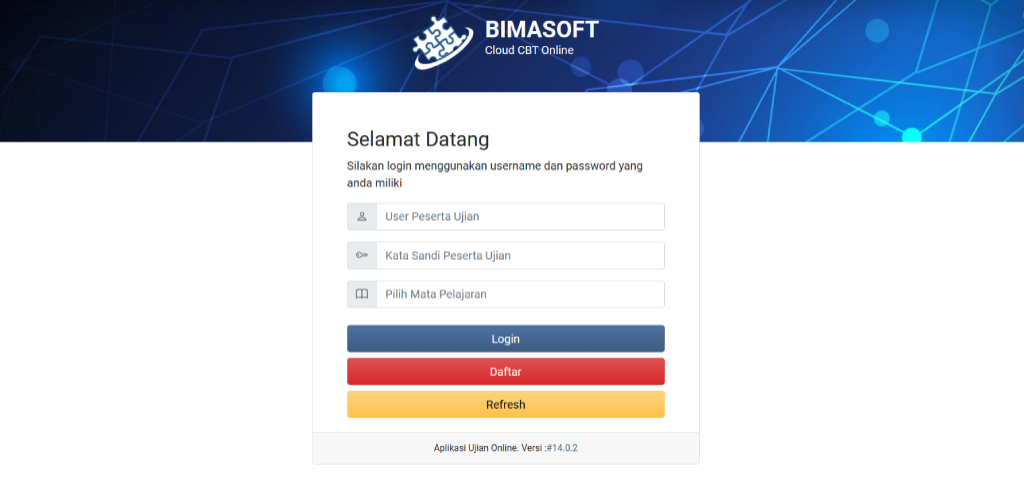Click the blue Login button

click(x=505, y=339)
